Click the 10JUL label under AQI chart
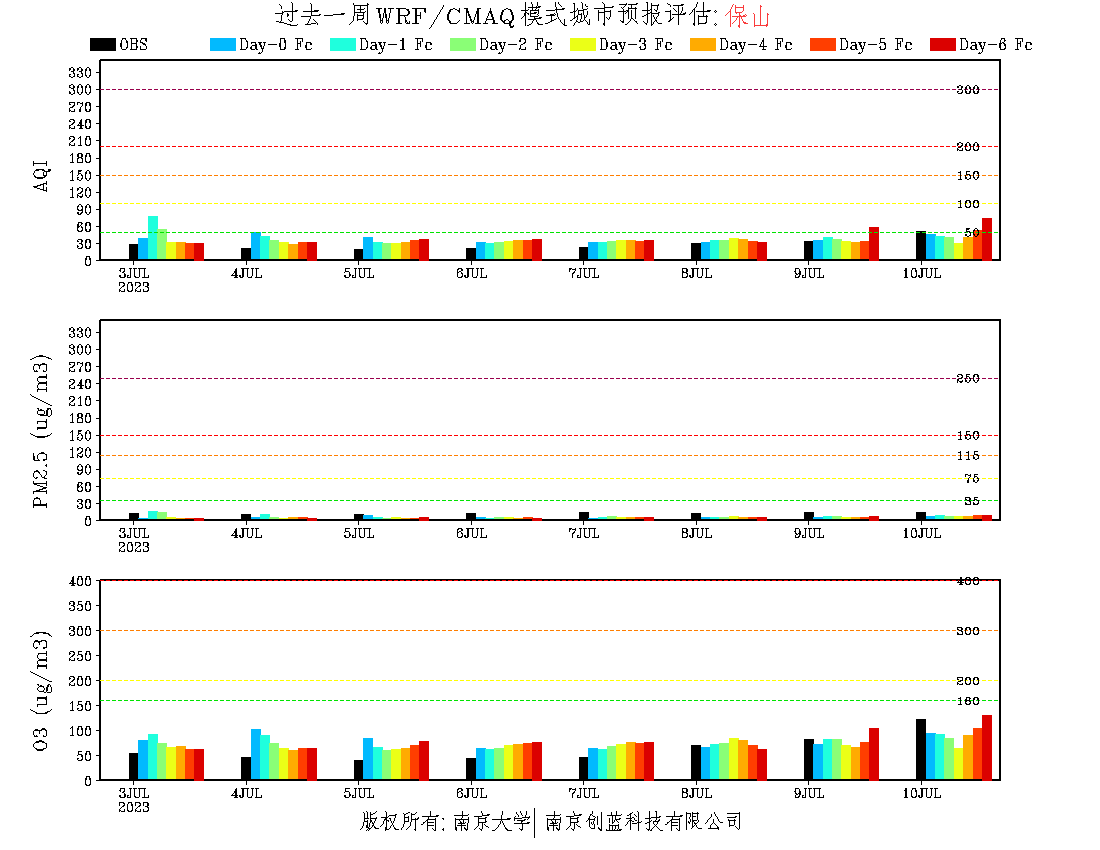This screenshot has height=850, width=1100. point(921,274)
